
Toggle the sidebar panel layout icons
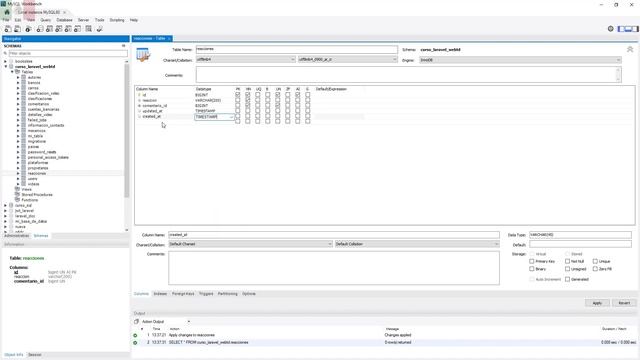point(628,29)
